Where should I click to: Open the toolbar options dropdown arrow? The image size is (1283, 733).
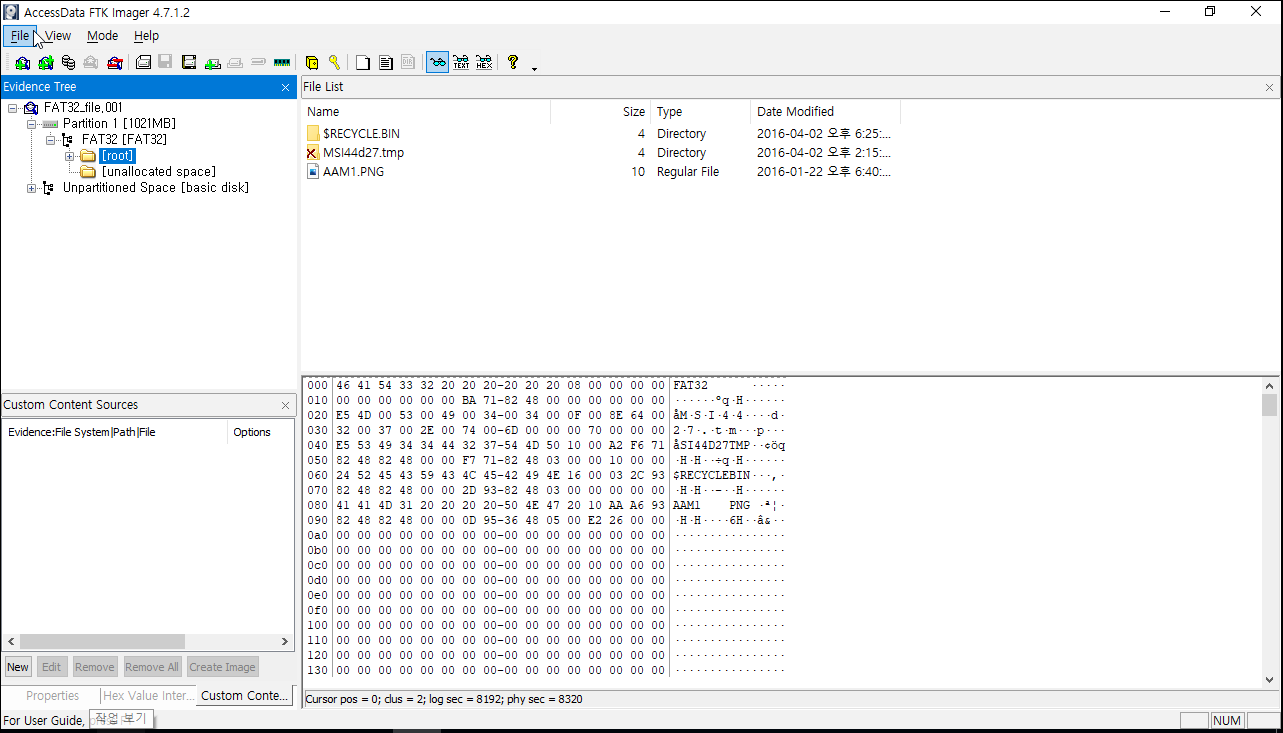coord(534,68)
